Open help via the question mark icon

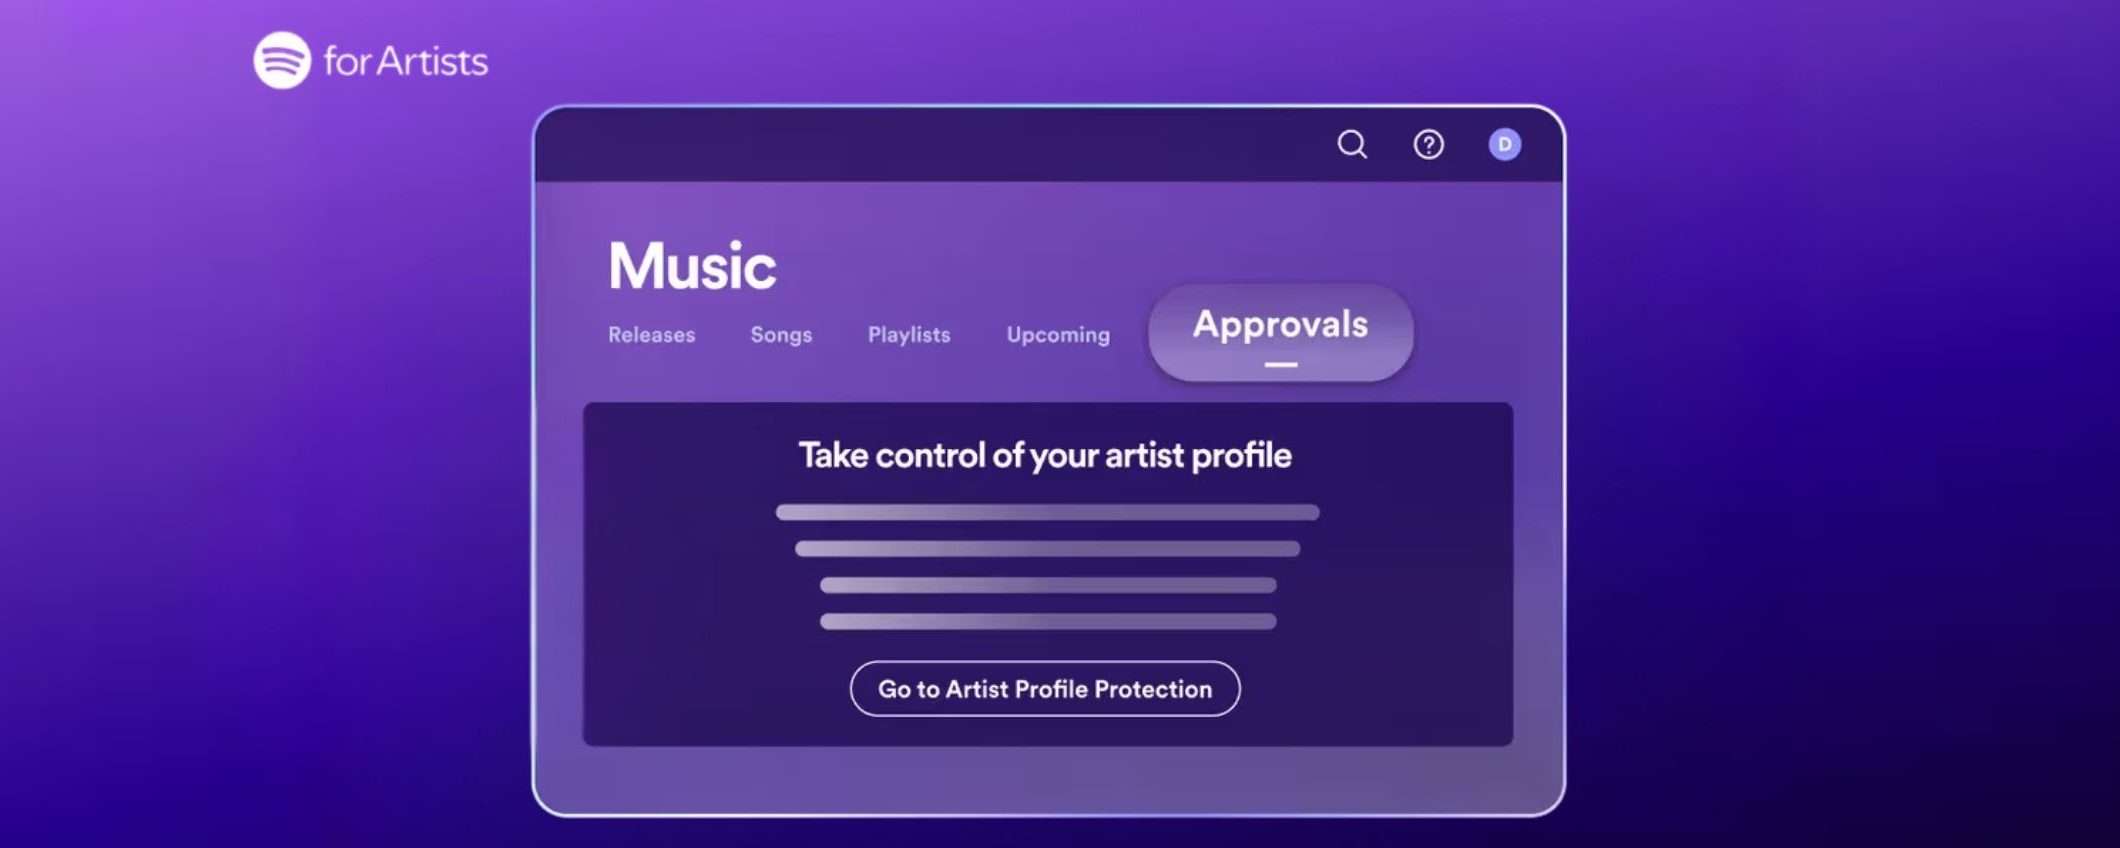1428,145
